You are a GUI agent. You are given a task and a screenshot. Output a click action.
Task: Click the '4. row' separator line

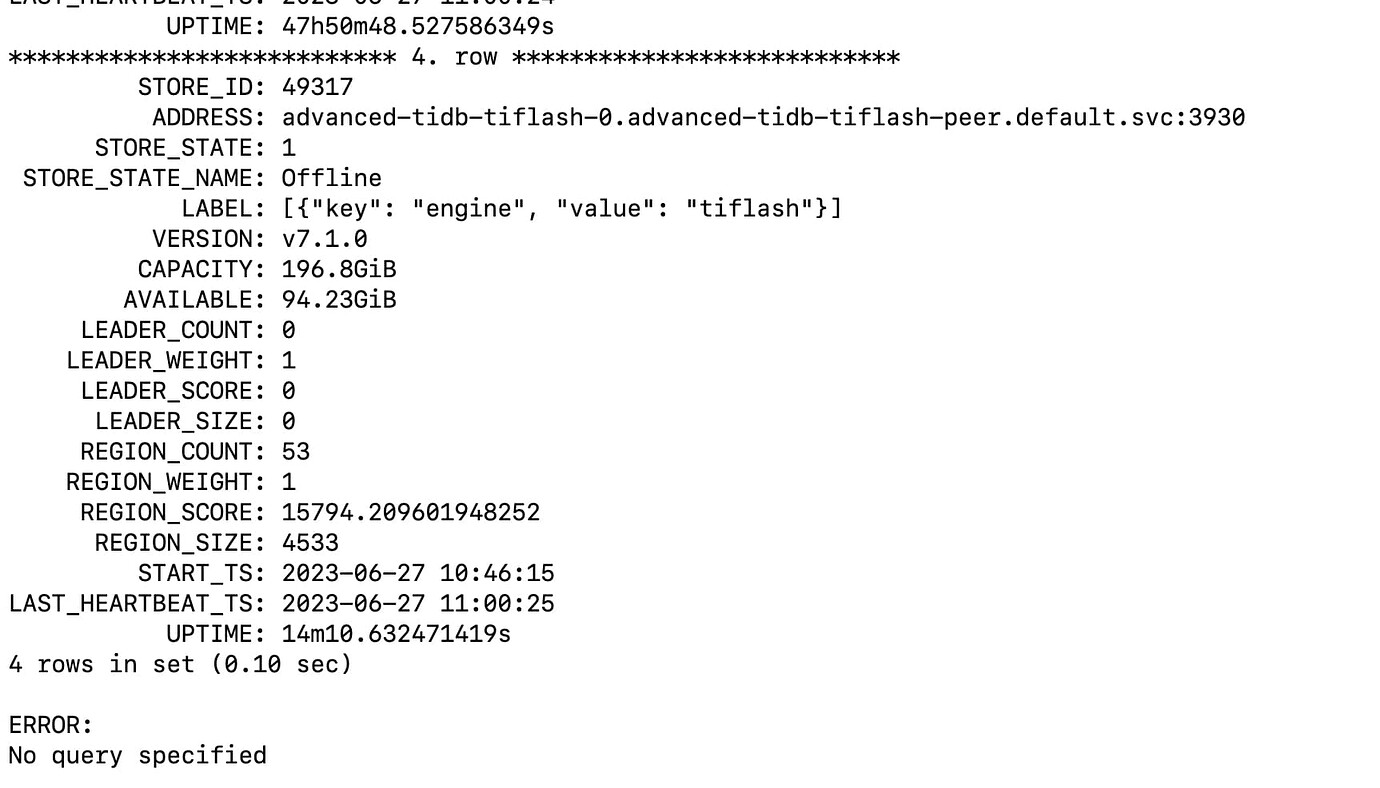pyautogui.click(x=454, y=57)
